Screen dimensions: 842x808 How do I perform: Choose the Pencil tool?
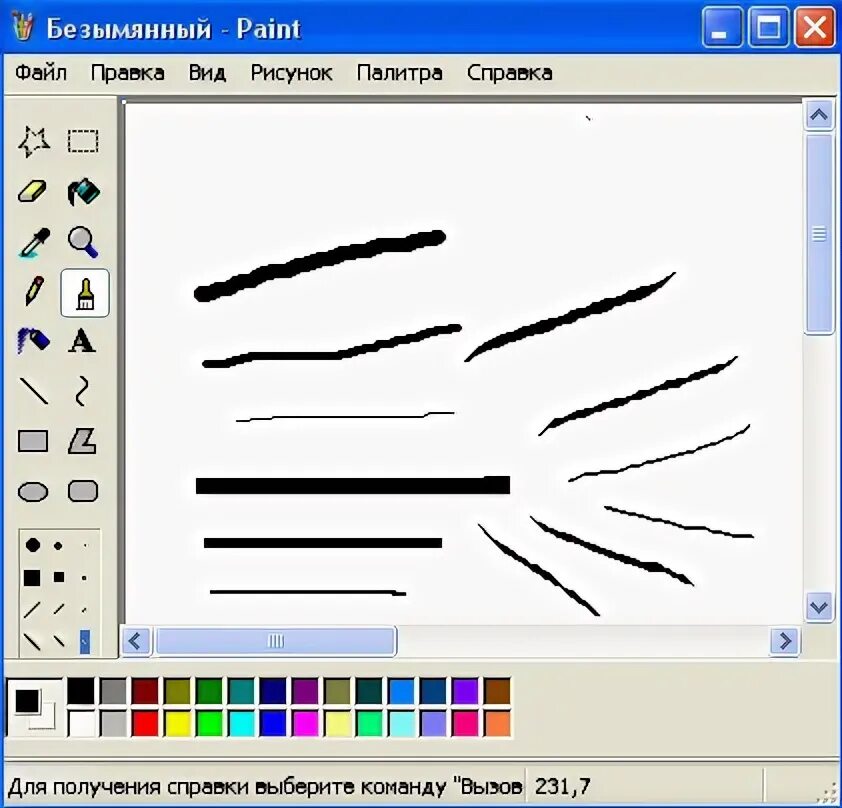34,291
